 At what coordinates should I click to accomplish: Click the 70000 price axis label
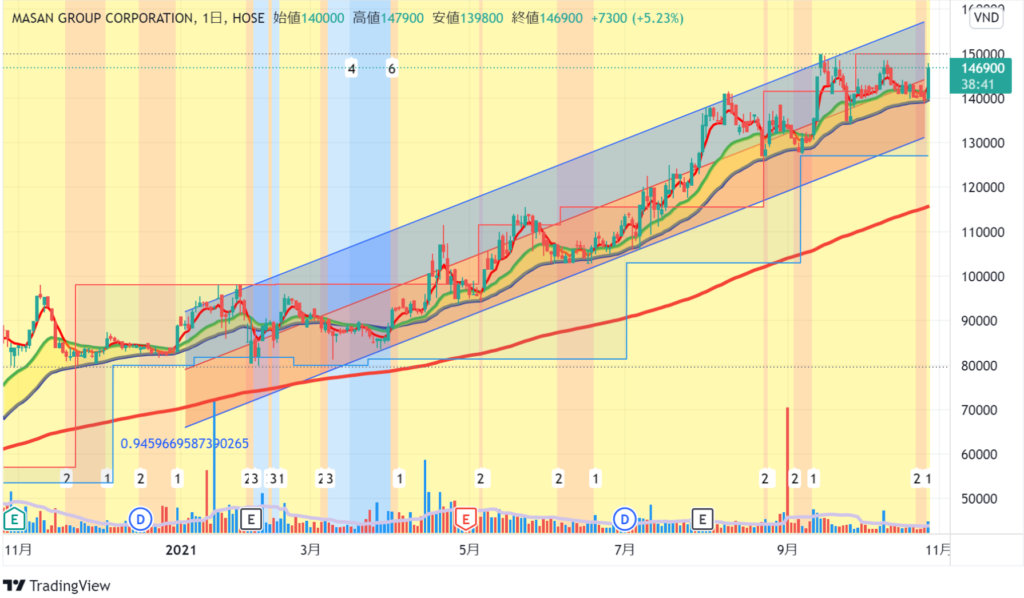(x=979, y=411)
